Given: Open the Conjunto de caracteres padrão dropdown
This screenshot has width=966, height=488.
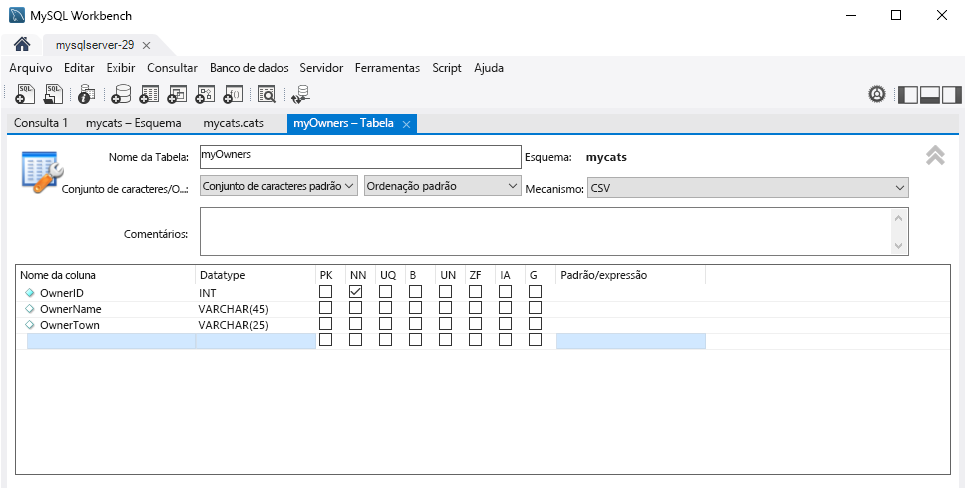Looking at the screenshot, I should point(279,186).
